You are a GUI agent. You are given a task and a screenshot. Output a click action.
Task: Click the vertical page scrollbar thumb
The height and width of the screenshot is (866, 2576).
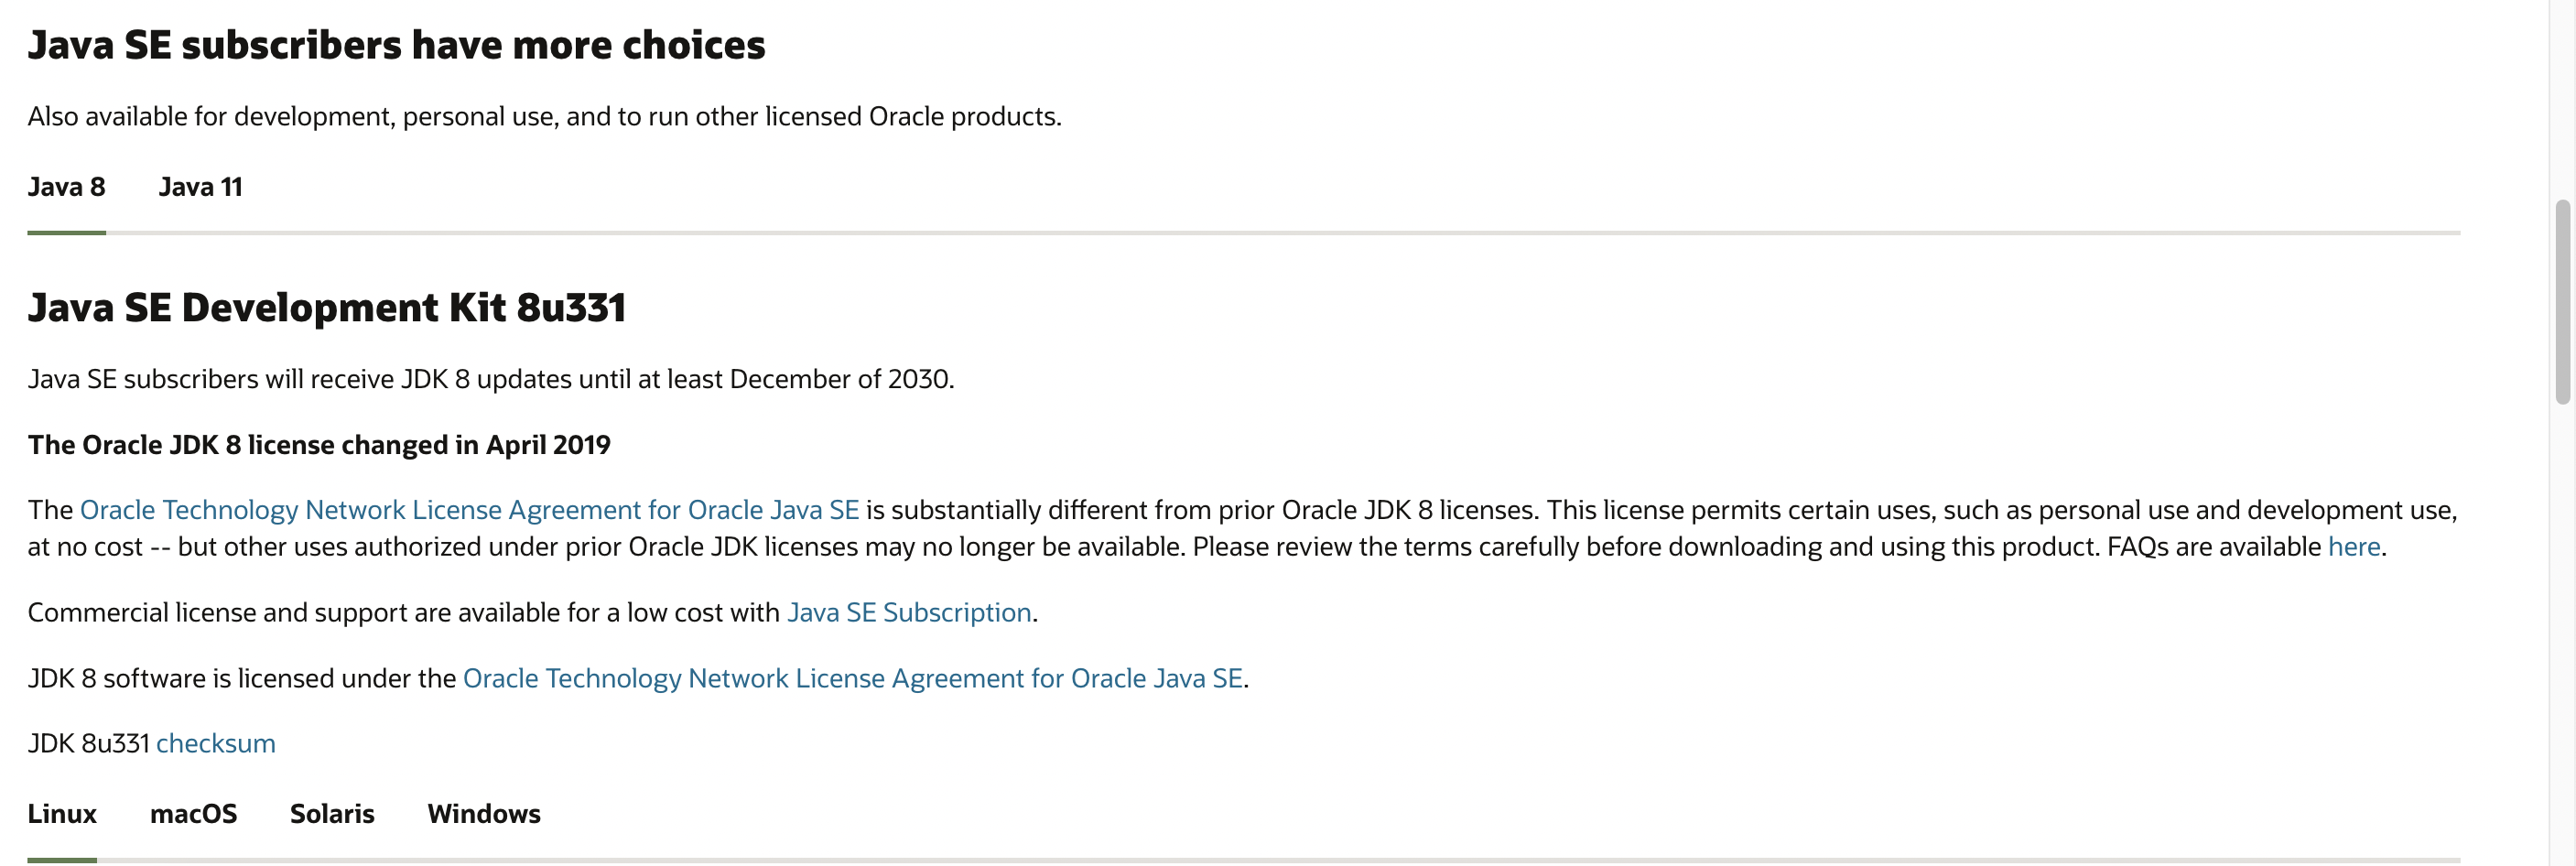2562,302
